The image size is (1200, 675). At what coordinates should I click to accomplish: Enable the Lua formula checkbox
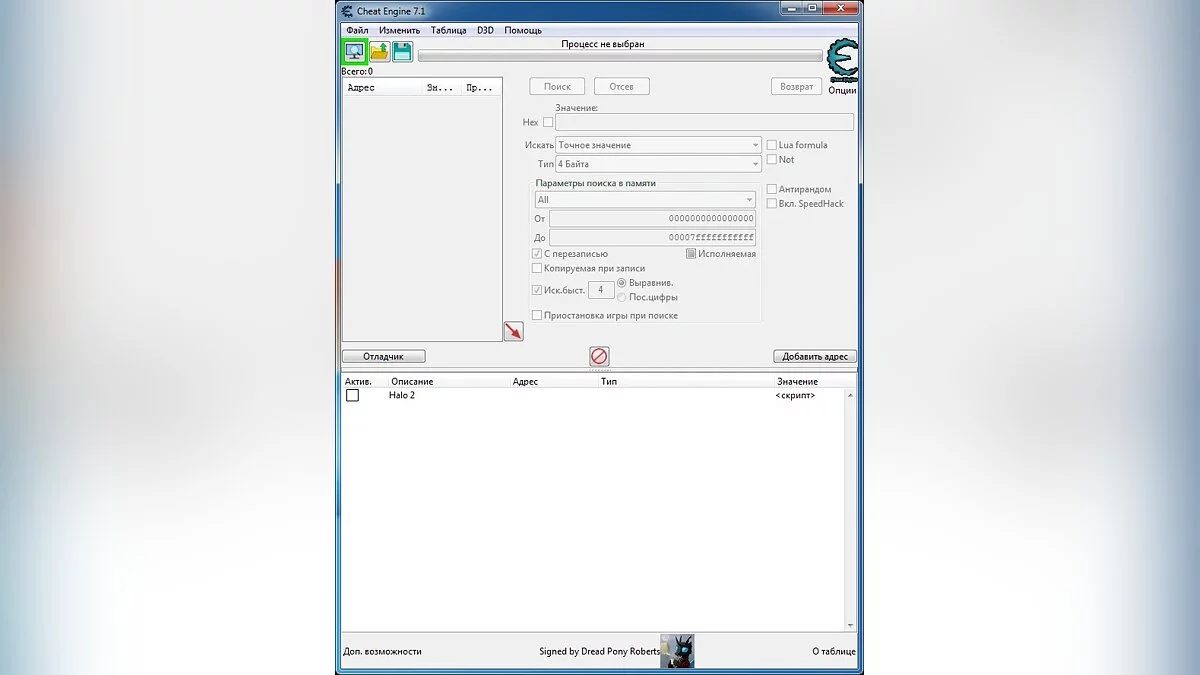(x=771, y=145)
